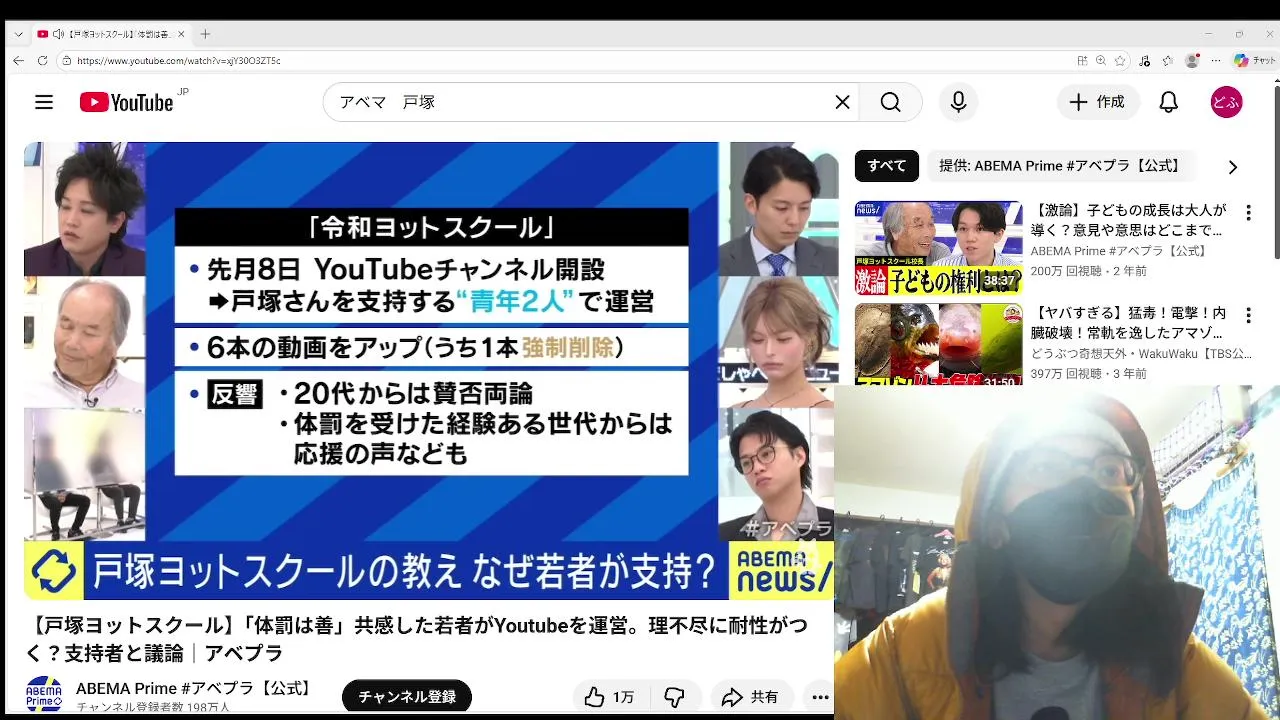Click the video title 【戸塚ヨットスクール】「体罰は善」
The width and height of the screenshot is (1280, 720).
coord(416,639)
